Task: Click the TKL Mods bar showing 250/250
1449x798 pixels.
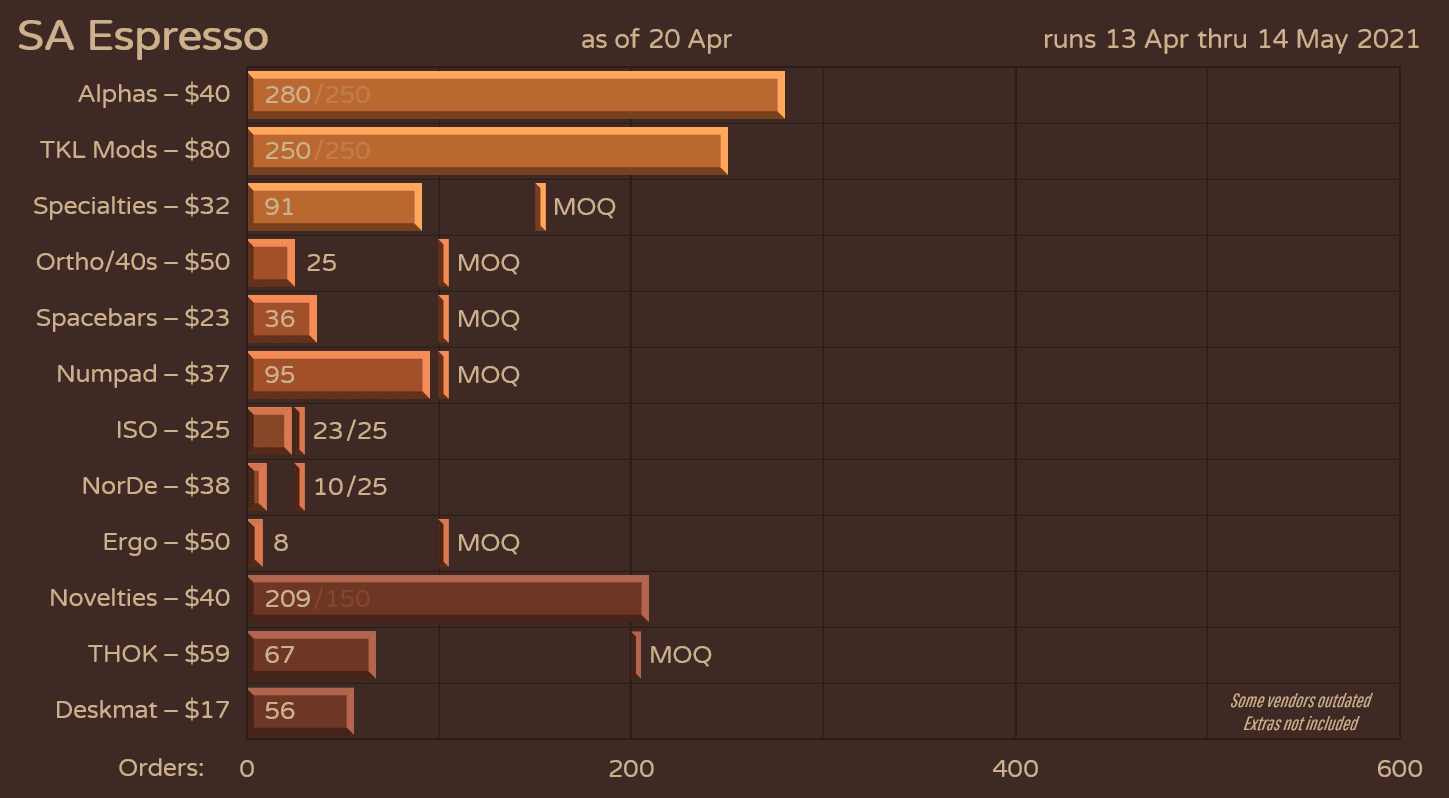Action: coord(487,151)
